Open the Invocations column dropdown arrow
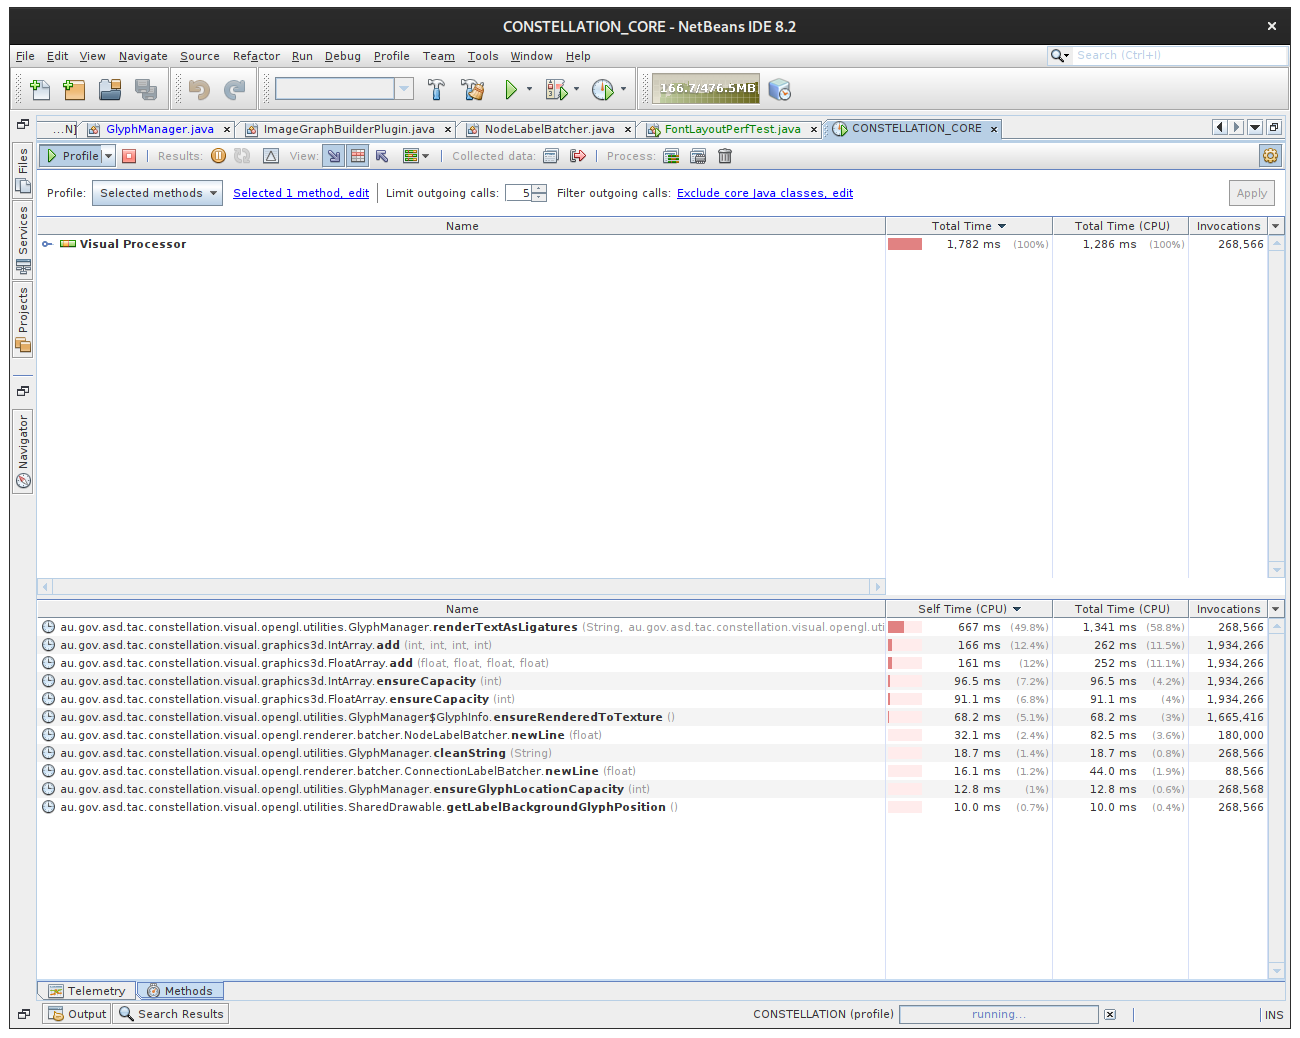 (x=1275, y=225)
